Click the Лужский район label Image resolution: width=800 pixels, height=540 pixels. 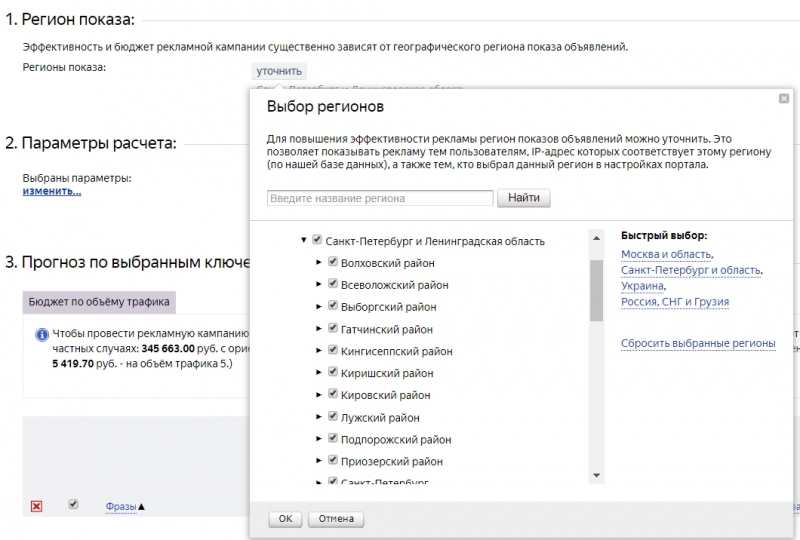pos(380,418)
